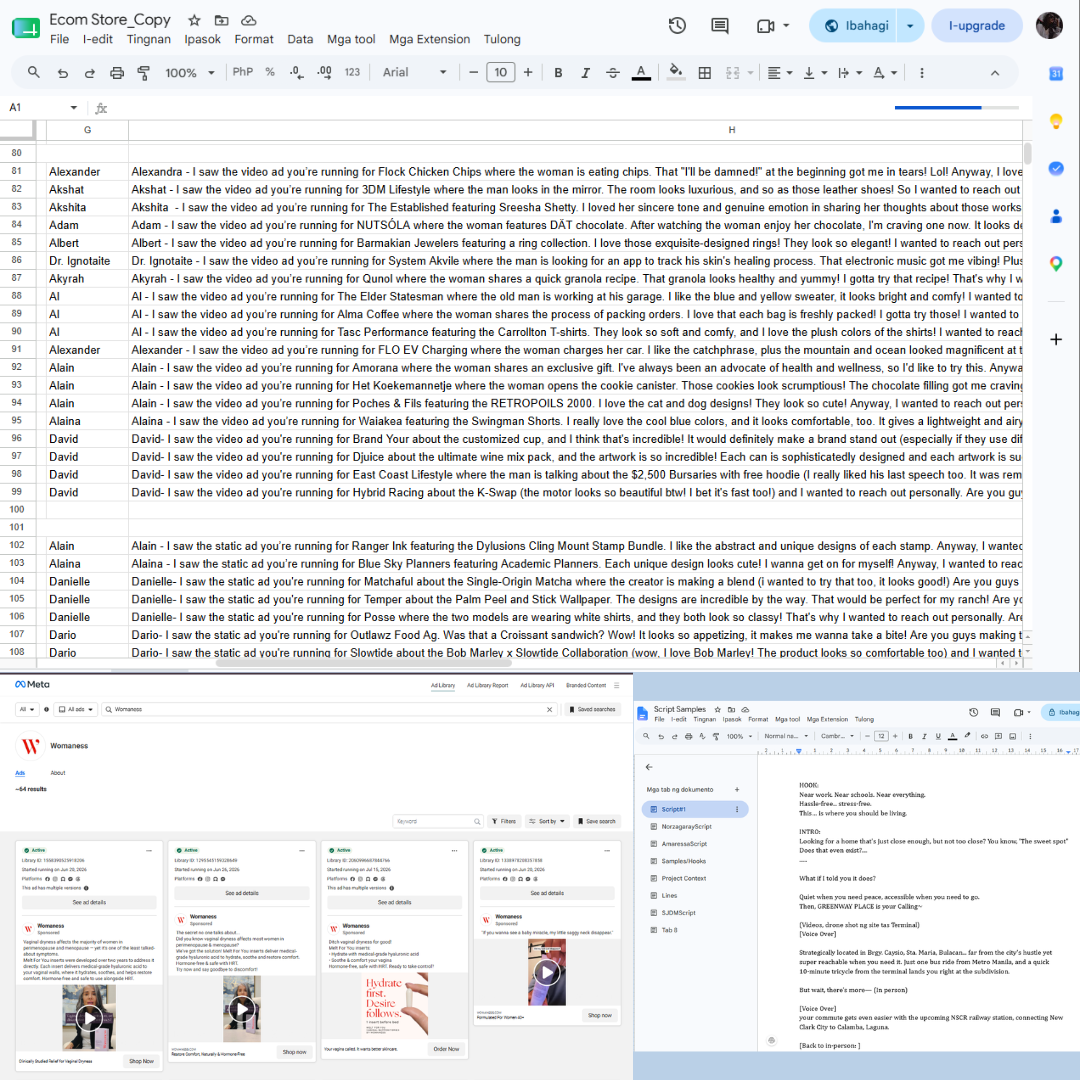Open the Sheets Mga Extension menu
The height and width of the screenshot is (1080, 1080).
(429, 39)
